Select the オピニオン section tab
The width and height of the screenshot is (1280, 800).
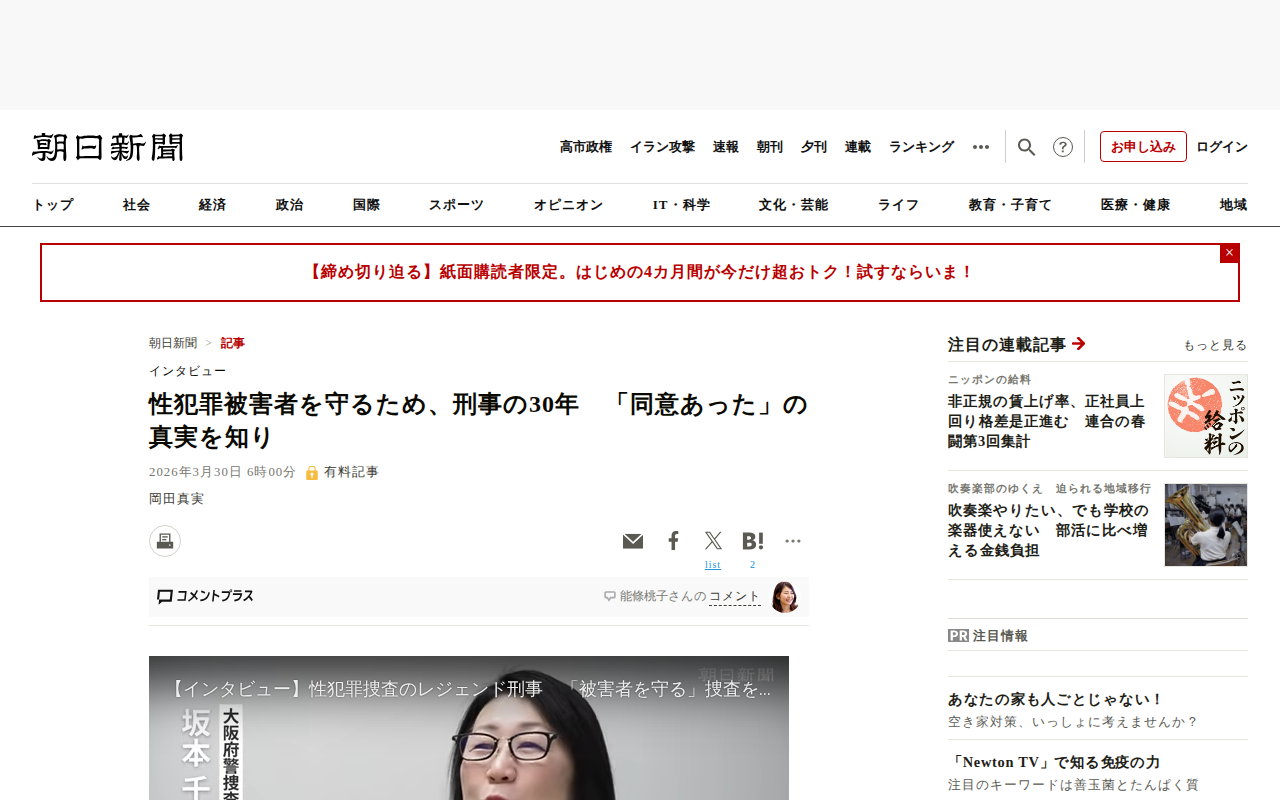click(569, 205)
